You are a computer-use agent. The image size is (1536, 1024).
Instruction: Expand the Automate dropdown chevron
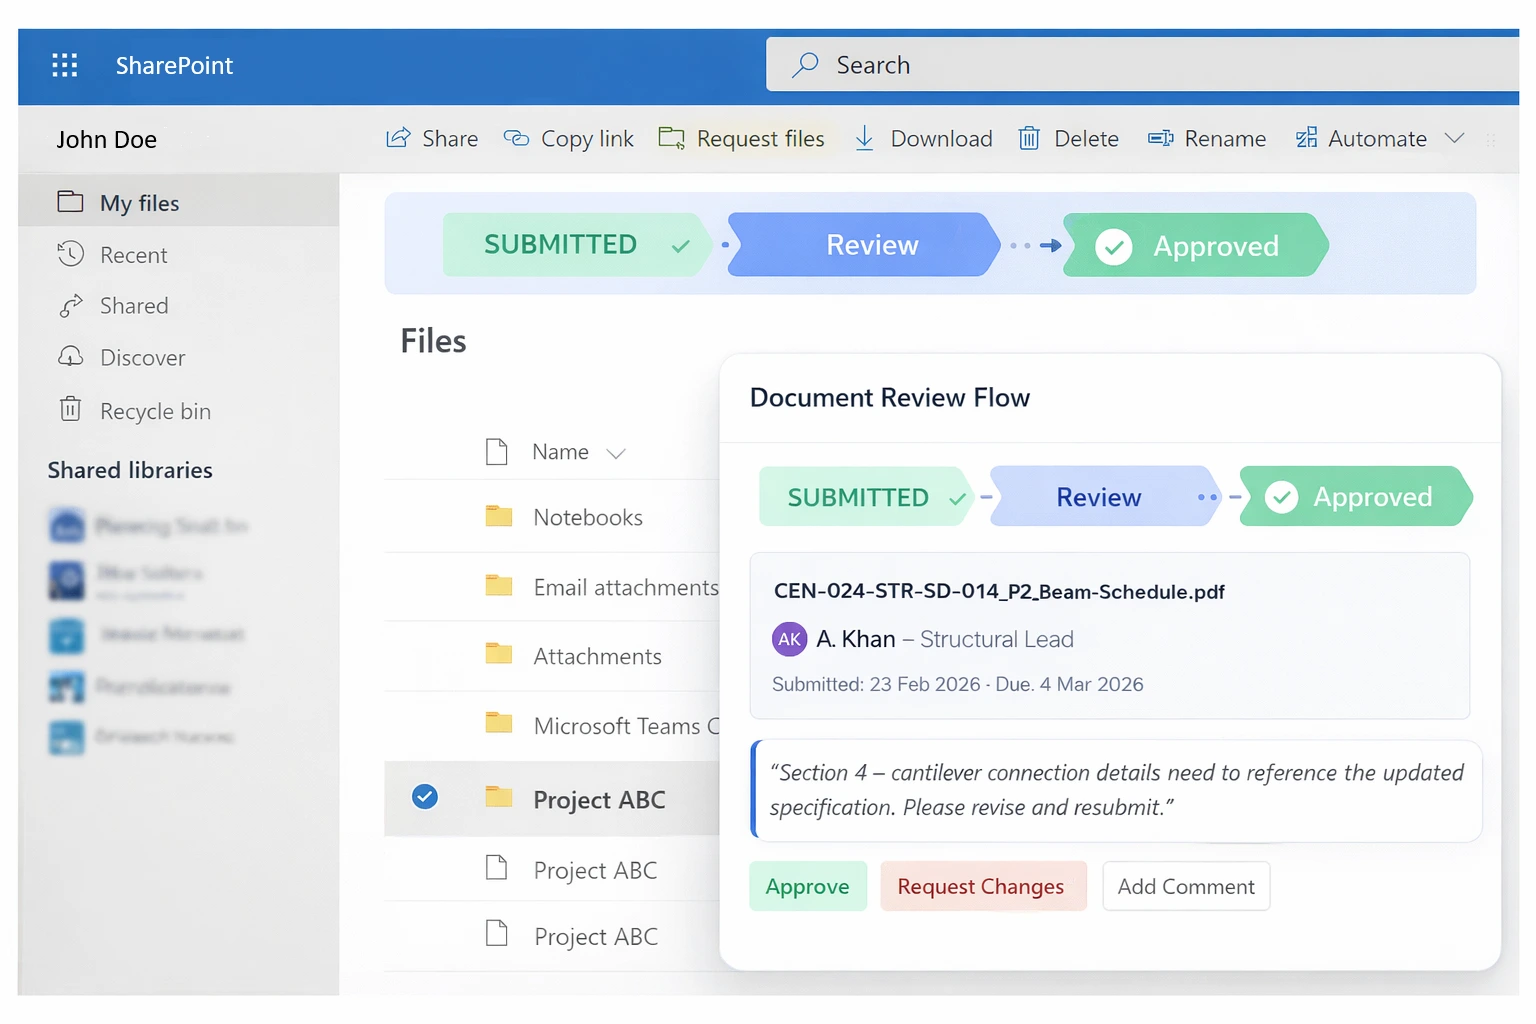pyautogui.click(x=1454, y=138)
